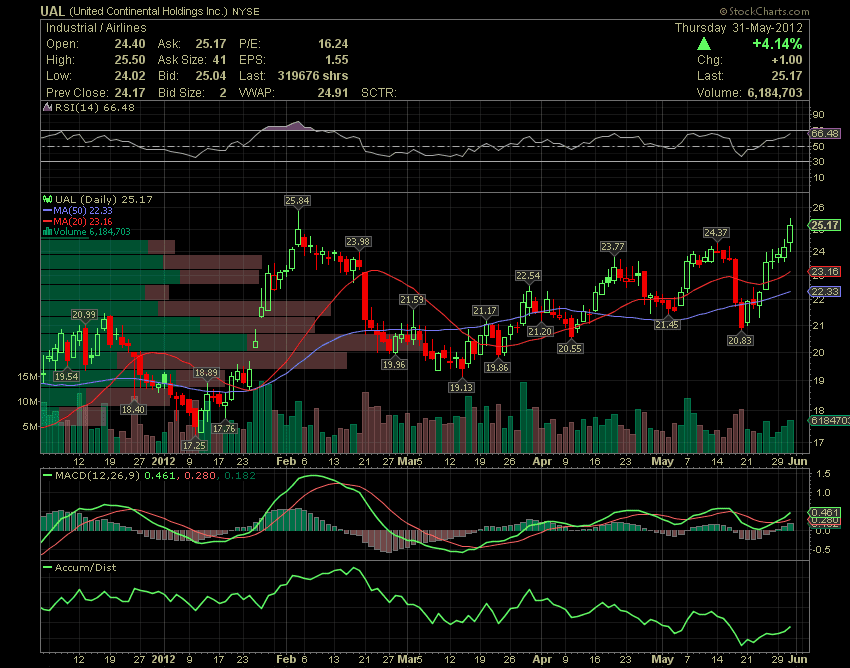Click the 66.48 RSI axis tag
This screenshot has width=850, height=668.
point(825,133)
